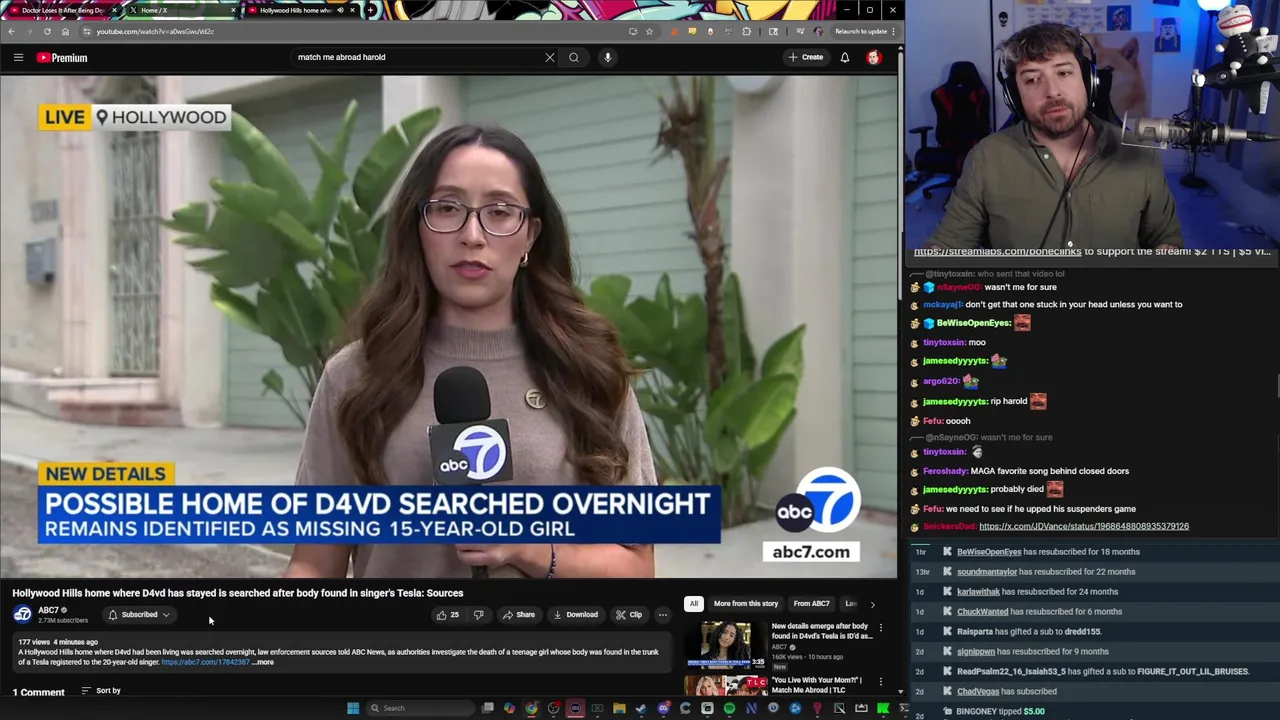Open Sort by for comments

pyautogui.click(x=101, y=691)
